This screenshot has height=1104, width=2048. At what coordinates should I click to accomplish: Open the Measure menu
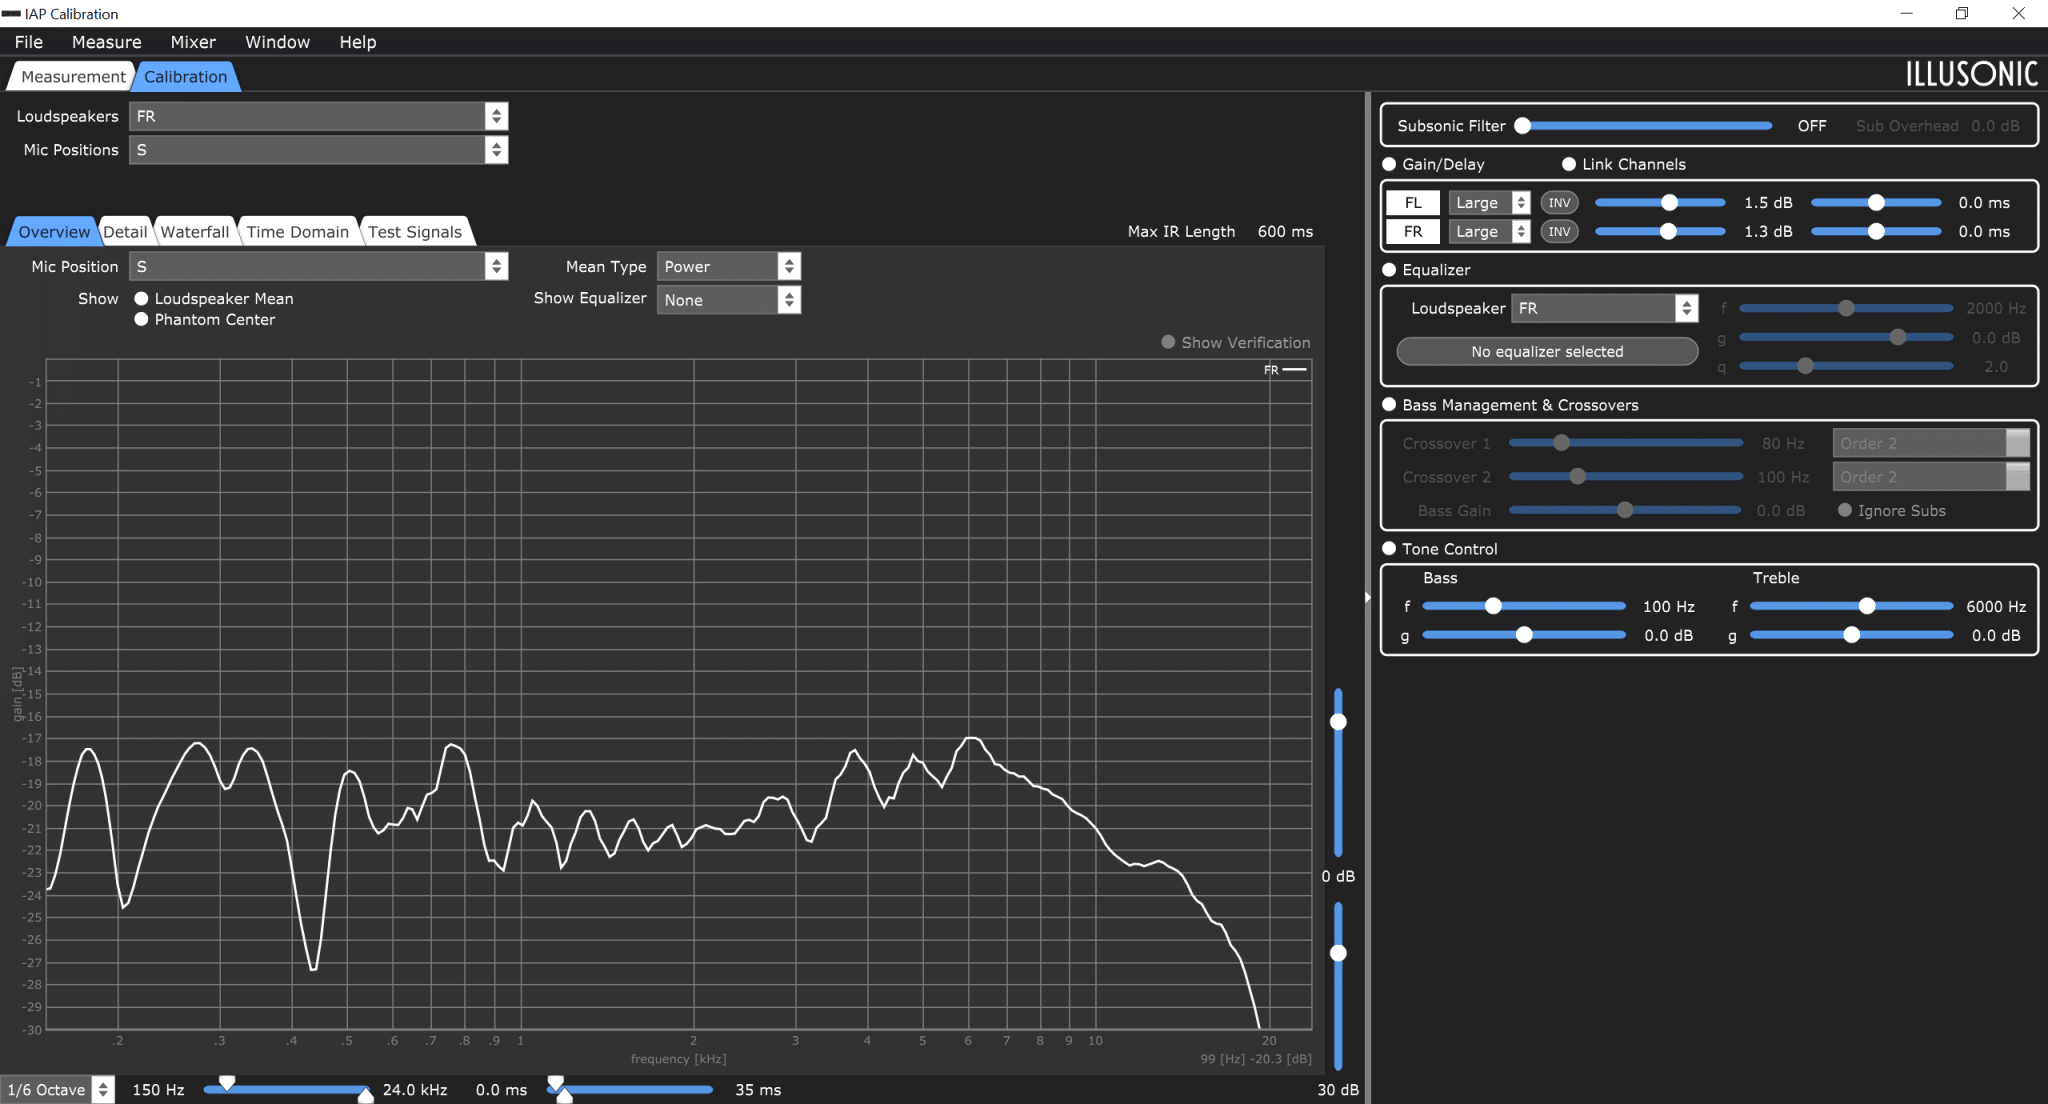pos(106,42)
